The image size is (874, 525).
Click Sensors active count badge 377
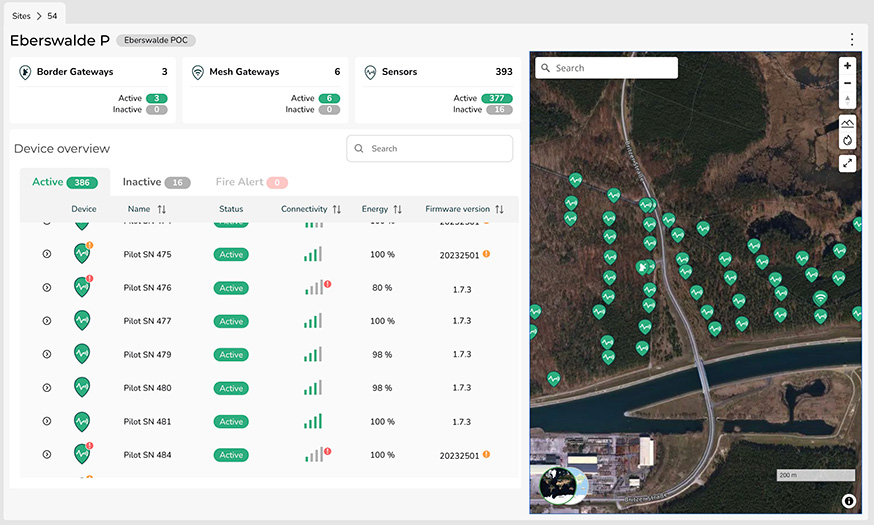497,98
